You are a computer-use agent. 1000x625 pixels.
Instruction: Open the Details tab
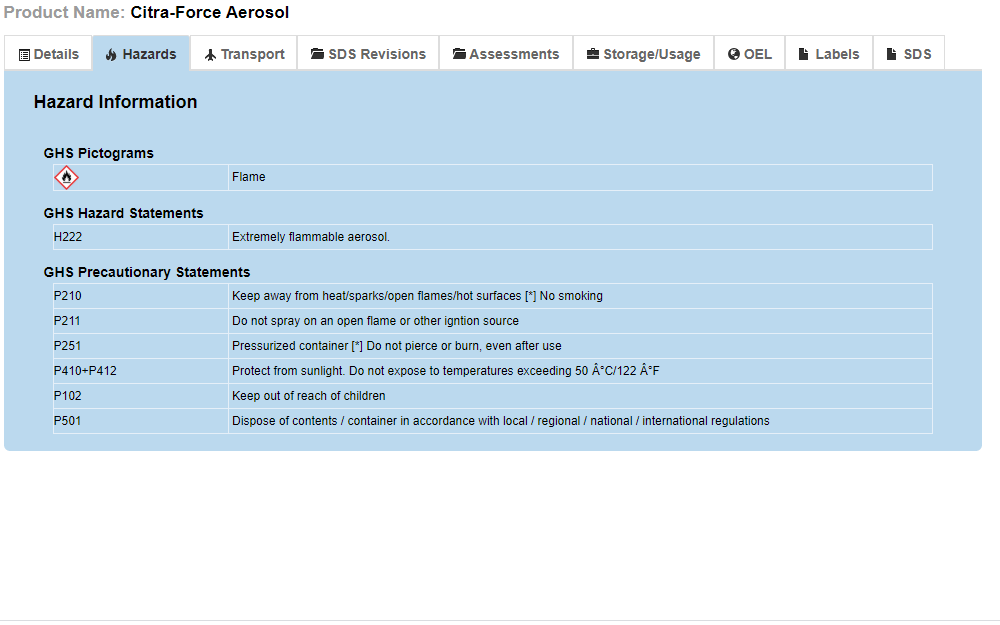pyautogui.click(x=48, y=54)
